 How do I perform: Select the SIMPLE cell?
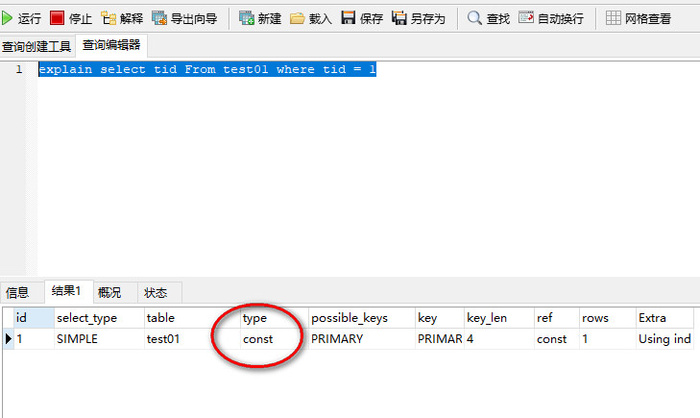click(100, 339)
